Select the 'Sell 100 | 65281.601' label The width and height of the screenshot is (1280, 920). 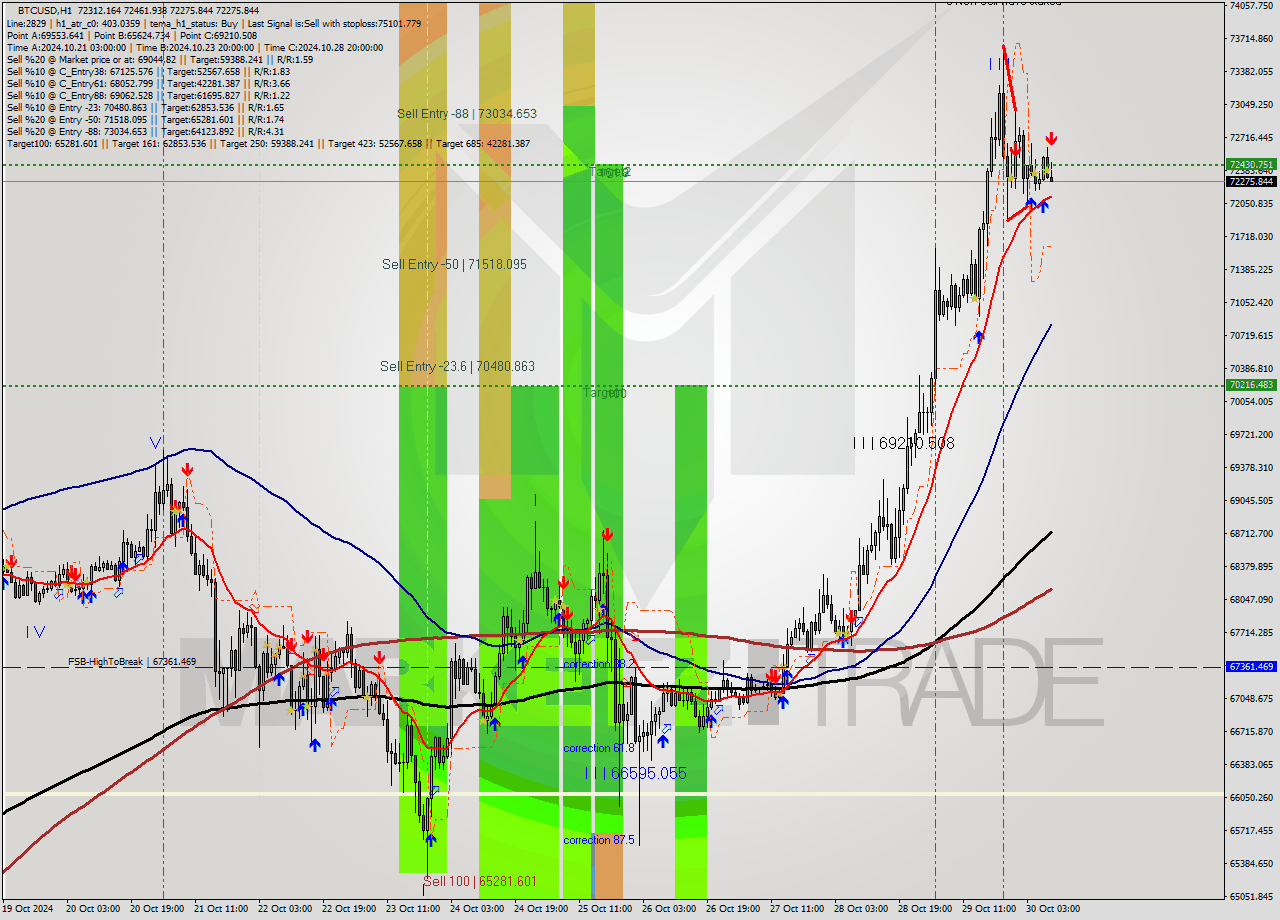[480, 881]
